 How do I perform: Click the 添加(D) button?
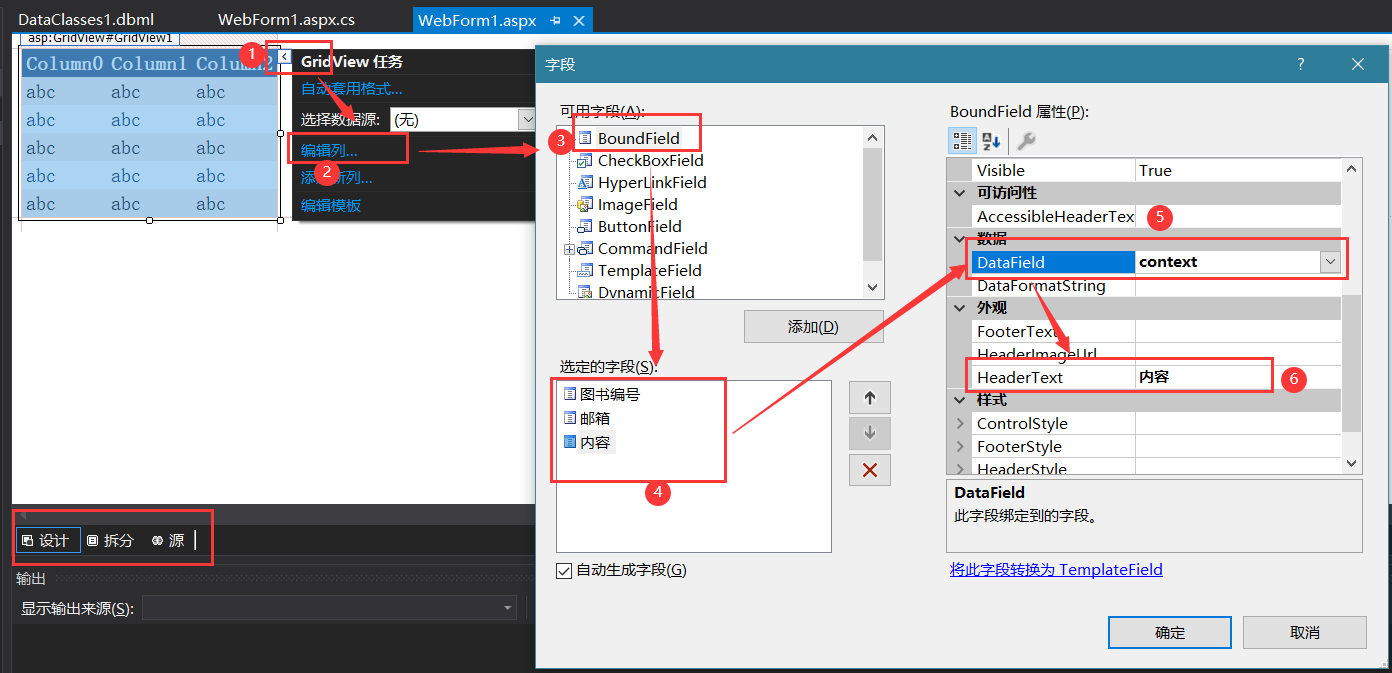click(x=813, y=327)
